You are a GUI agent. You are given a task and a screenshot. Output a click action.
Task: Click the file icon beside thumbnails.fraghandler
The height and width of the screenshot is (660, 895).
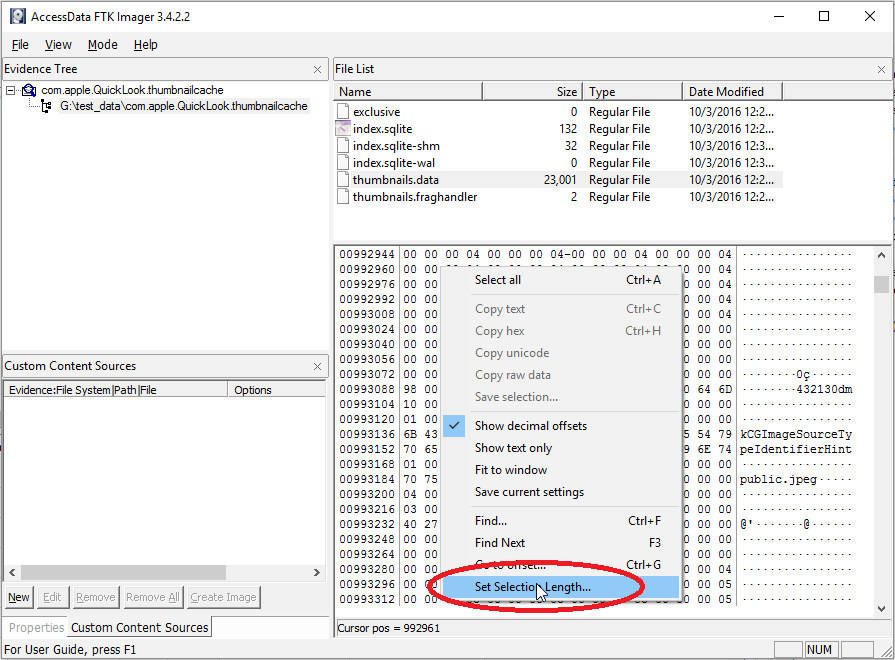click(343, 196)
